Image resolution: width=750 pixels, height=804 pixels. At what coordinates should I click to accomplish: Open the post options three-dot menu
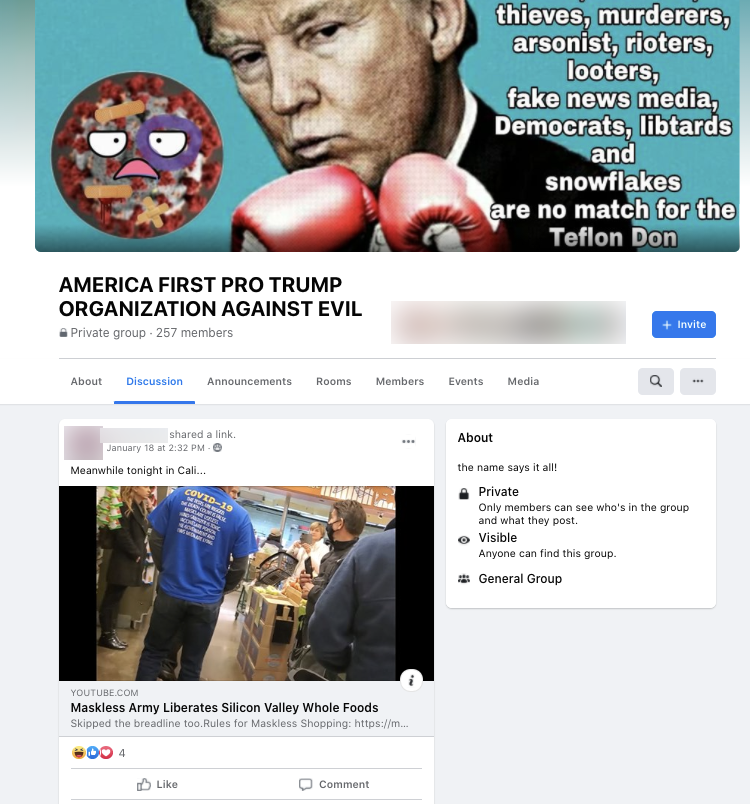[408, 441]
